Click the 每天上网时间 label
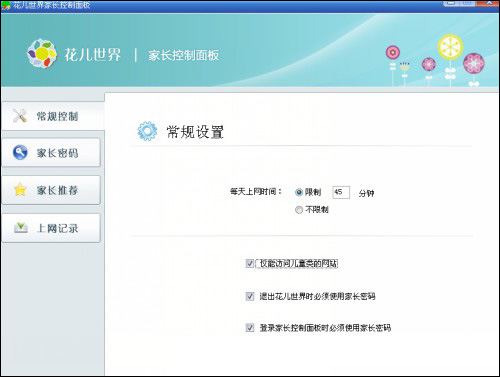The width and height of the screenshot is (500, 377). click(x=256, y=192)
